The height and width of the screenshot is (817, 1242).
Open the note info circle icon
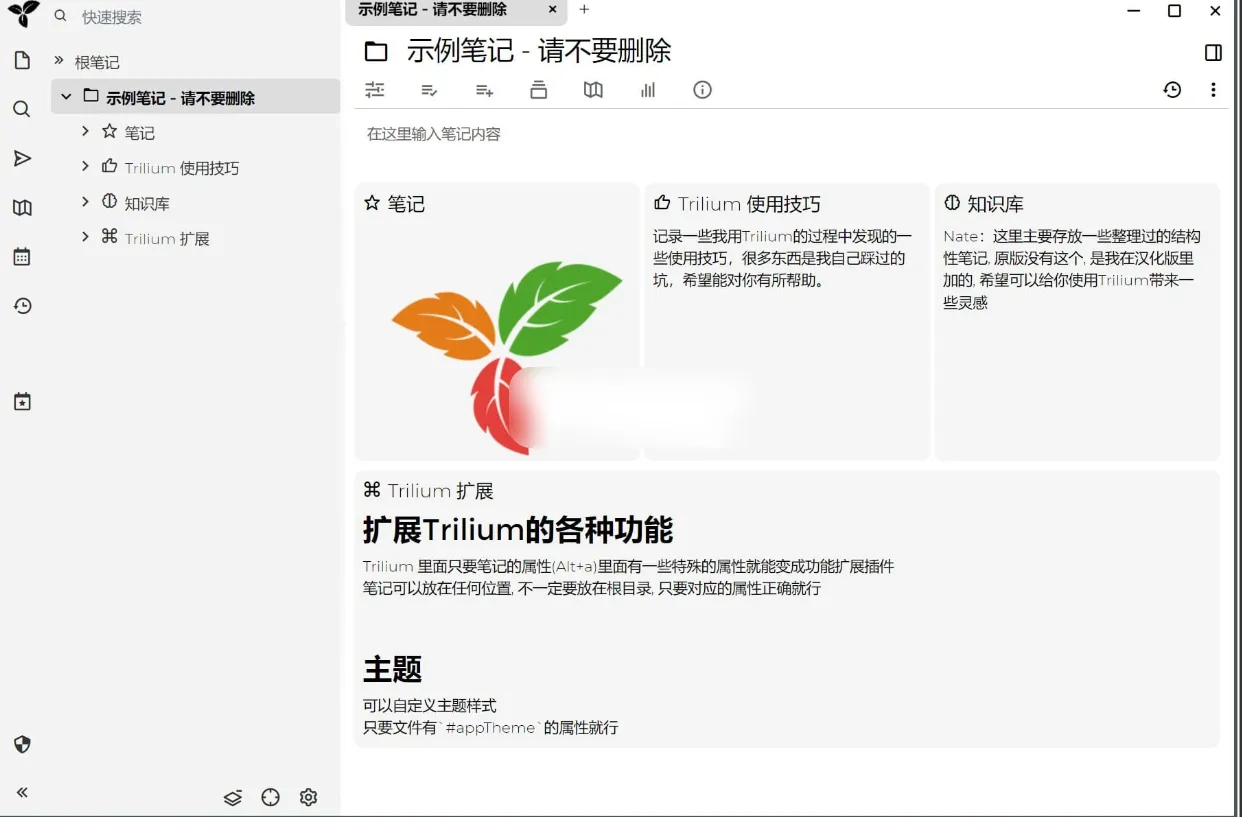[702, 90]
